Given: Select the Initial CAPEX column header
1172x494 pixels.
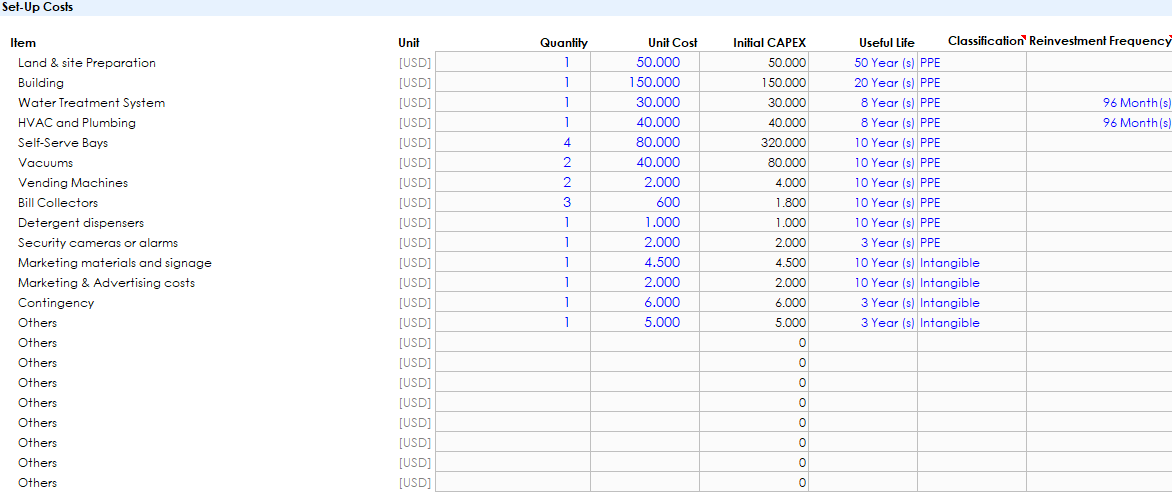Looking at the screenshot, I should (768, 43).
